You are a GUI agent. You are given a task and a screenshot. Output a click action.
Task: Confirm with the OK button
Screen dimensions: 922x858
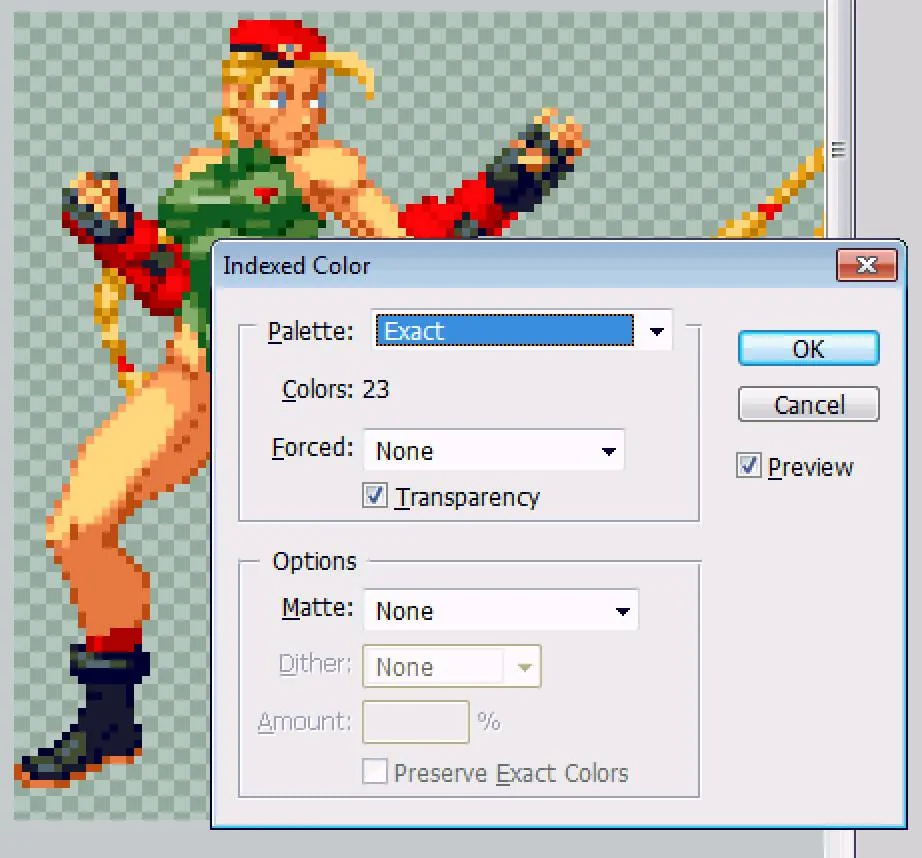click(x=809, y=349)
